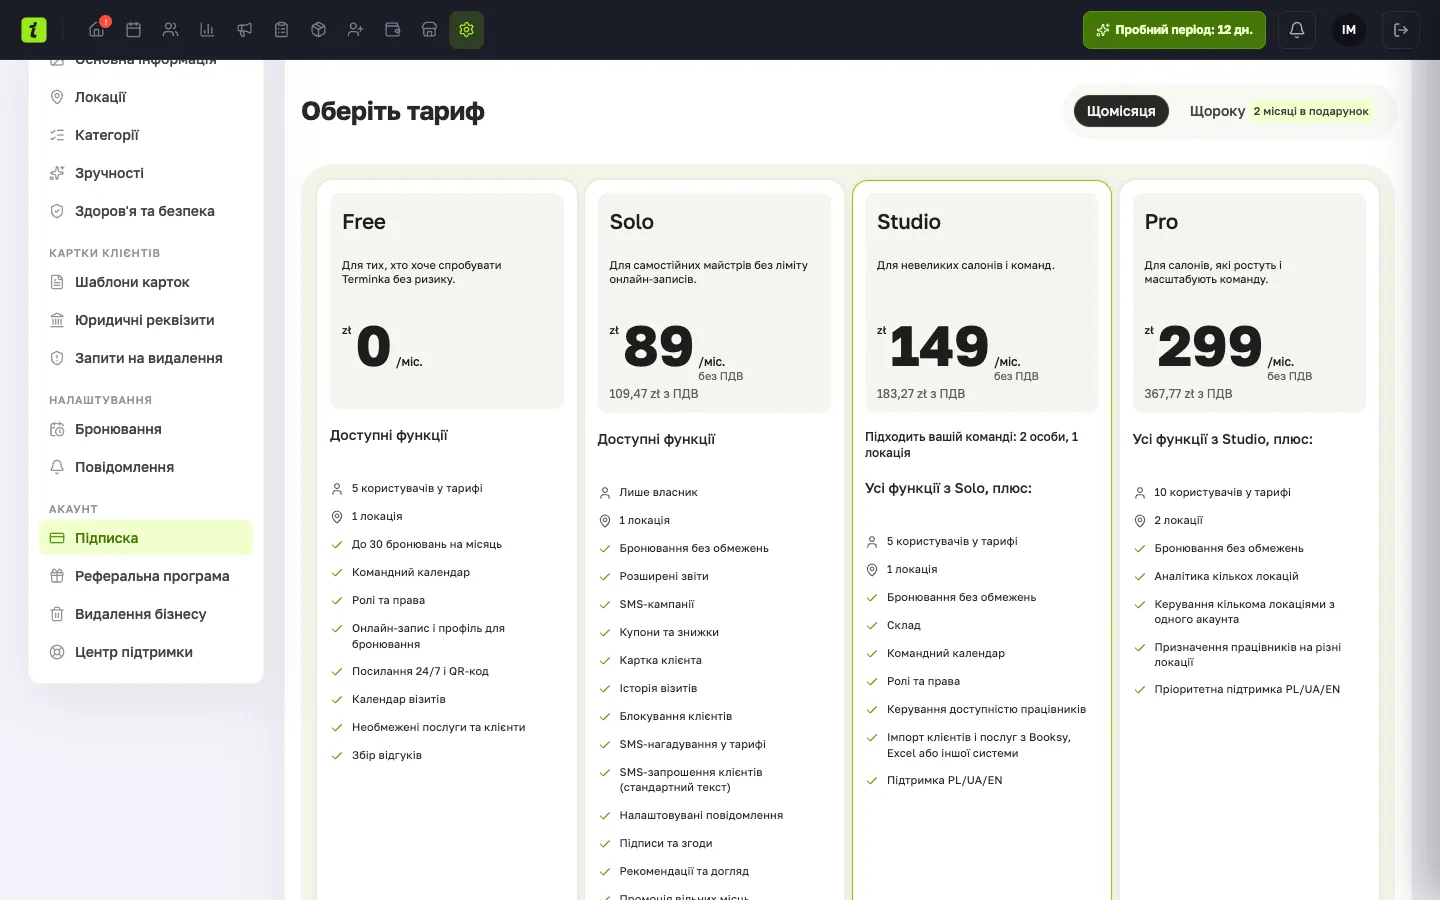This screenshot has height=900, width=1440.
Task: Open the storefront icon in top bar
Action: click(429, 30)
